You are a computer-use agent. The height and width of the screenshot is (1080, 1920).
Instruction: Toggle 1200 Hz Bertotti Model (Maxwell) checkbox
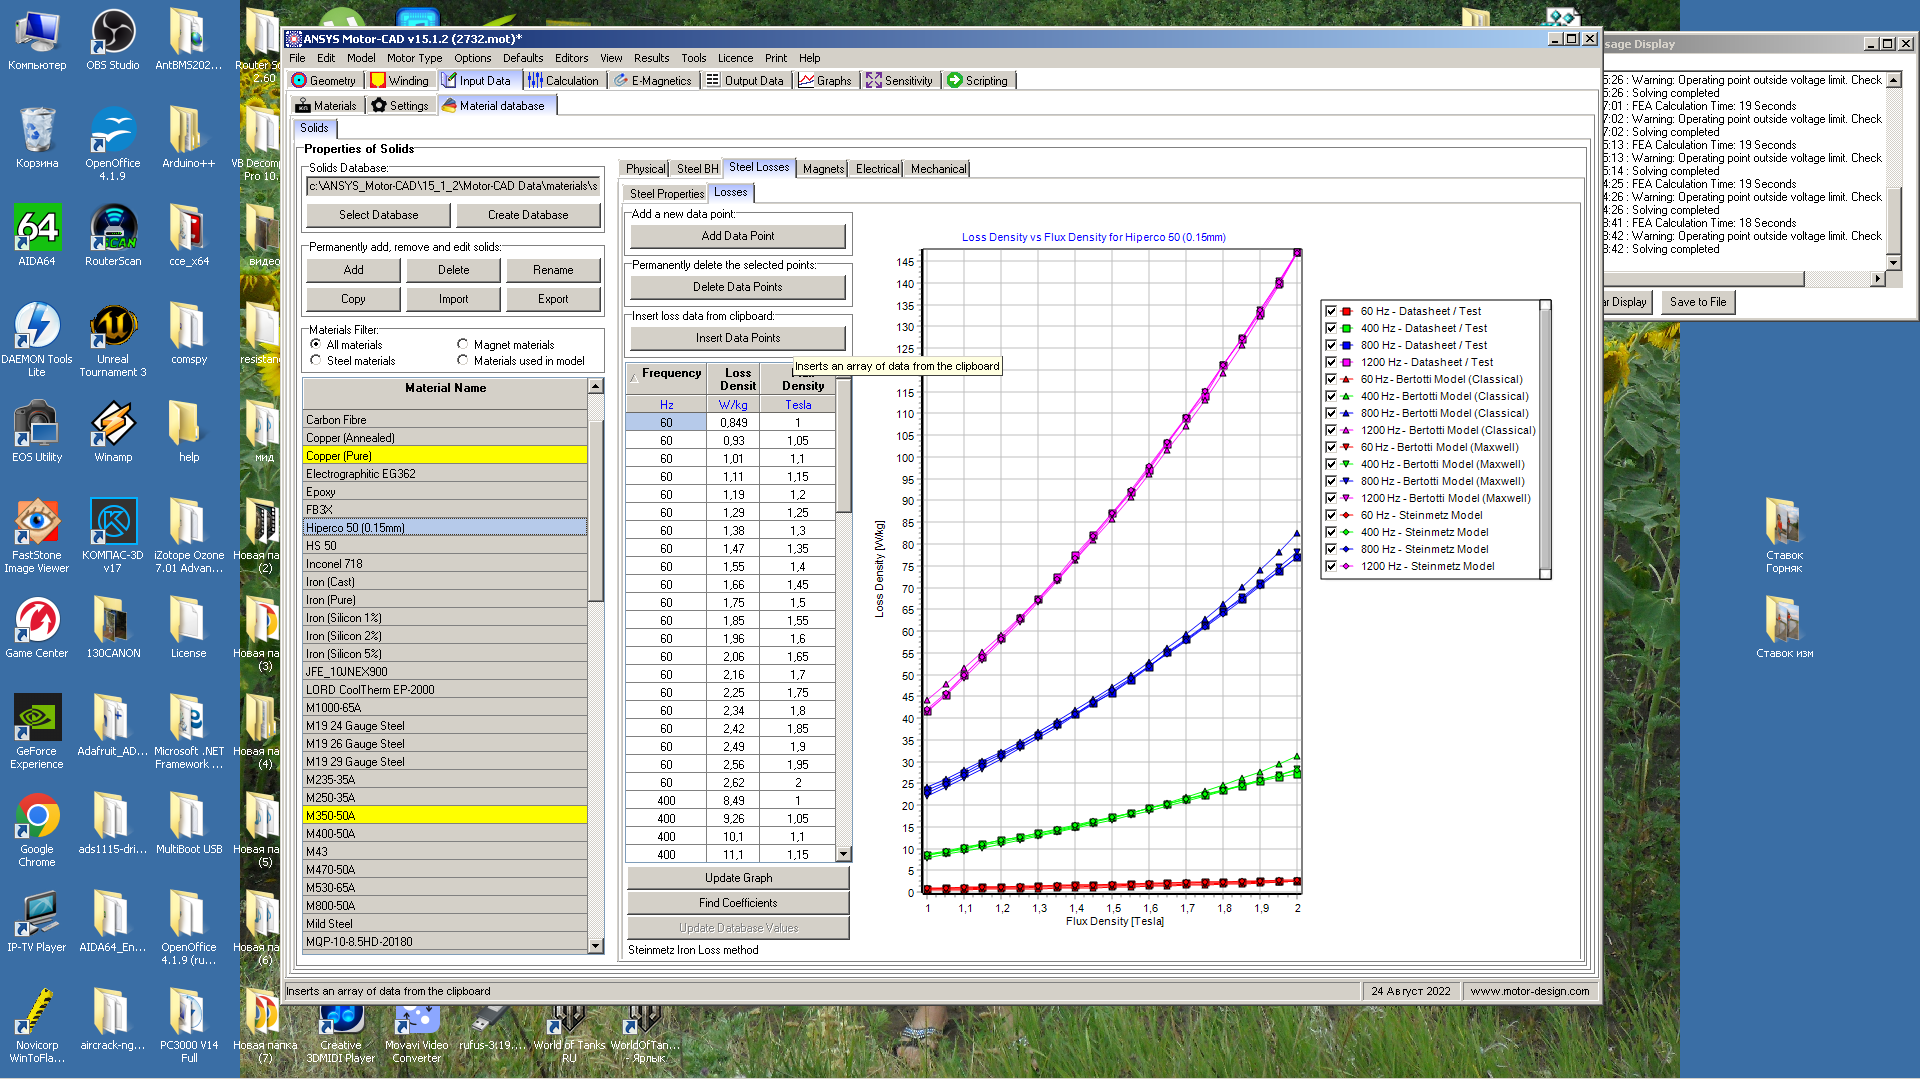(x=1331, y=498)
